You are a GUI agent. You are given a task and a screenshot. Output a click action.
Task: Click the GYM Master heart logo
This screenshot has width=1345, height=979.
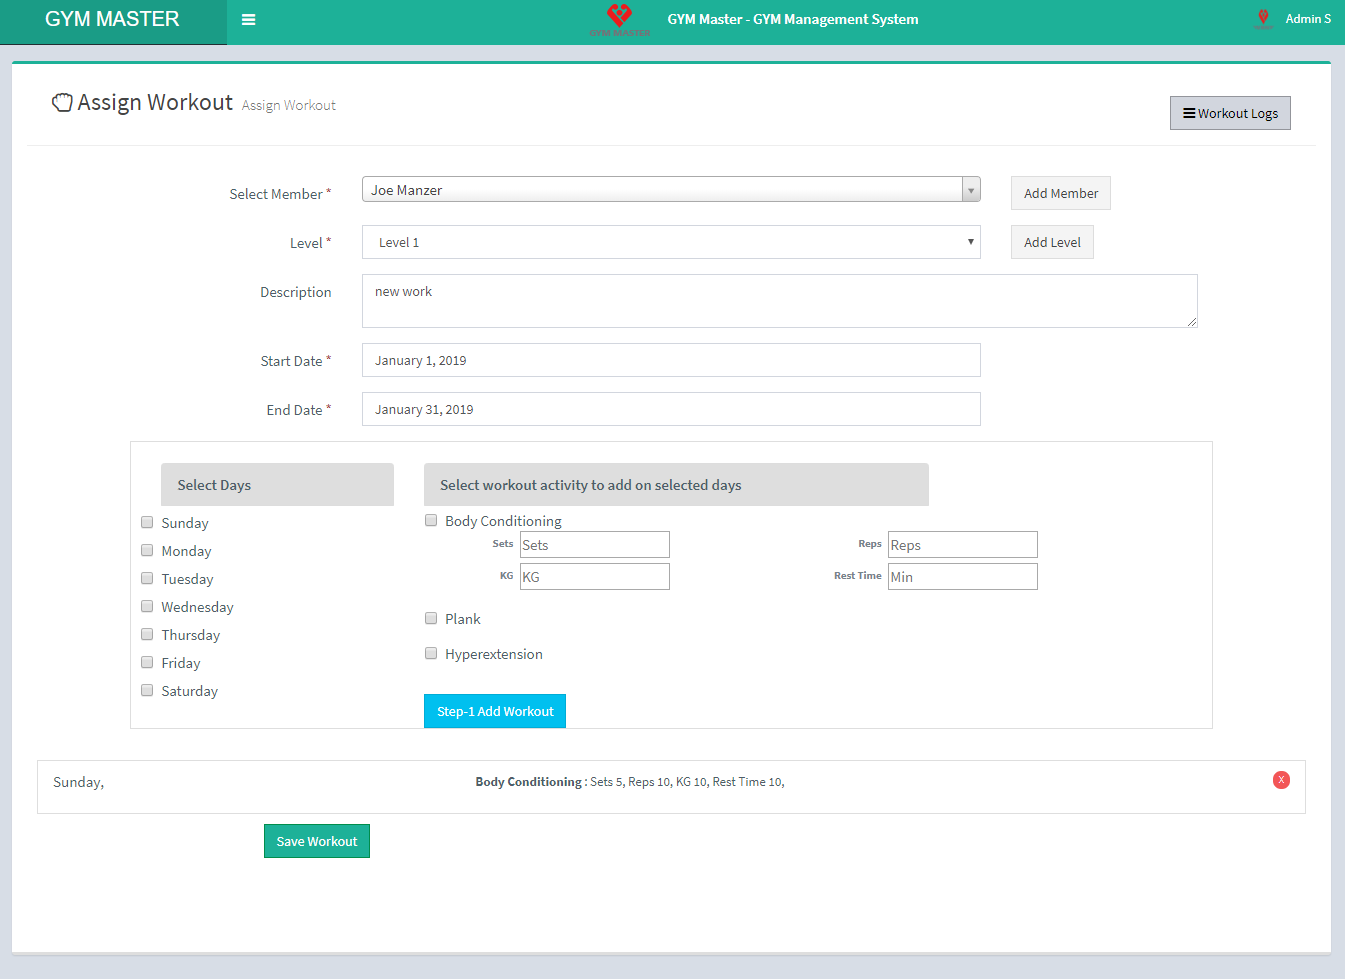pyautogui.click(x=619, y=16)
